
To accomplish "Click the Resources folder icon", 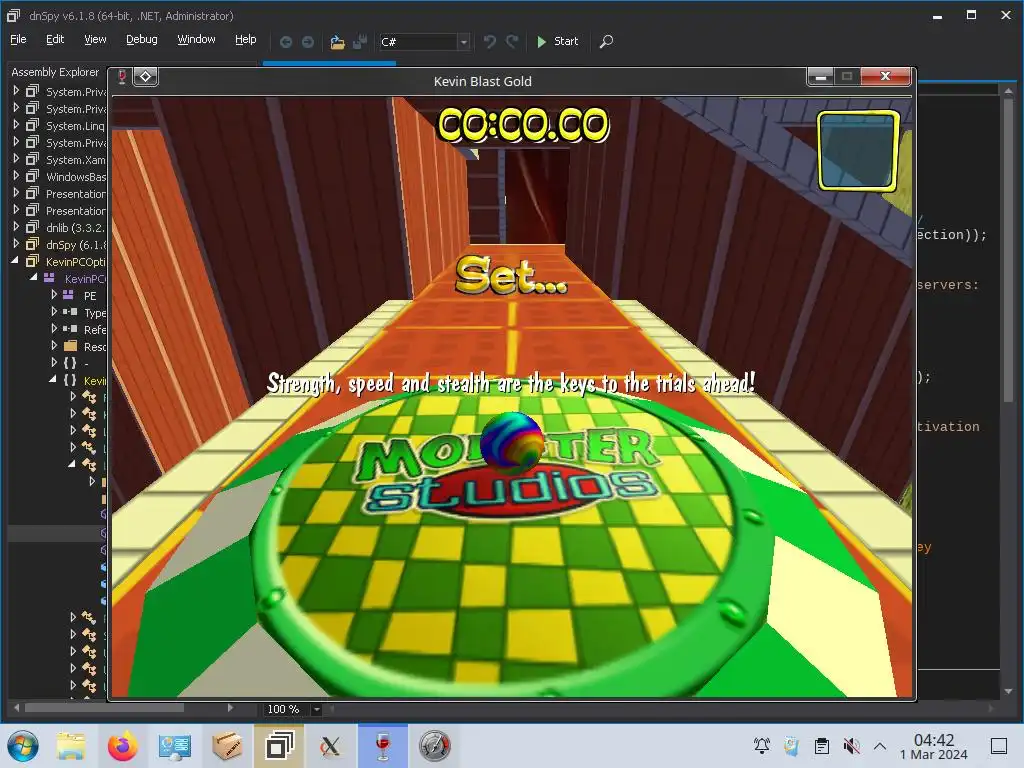I will [71, 345].
